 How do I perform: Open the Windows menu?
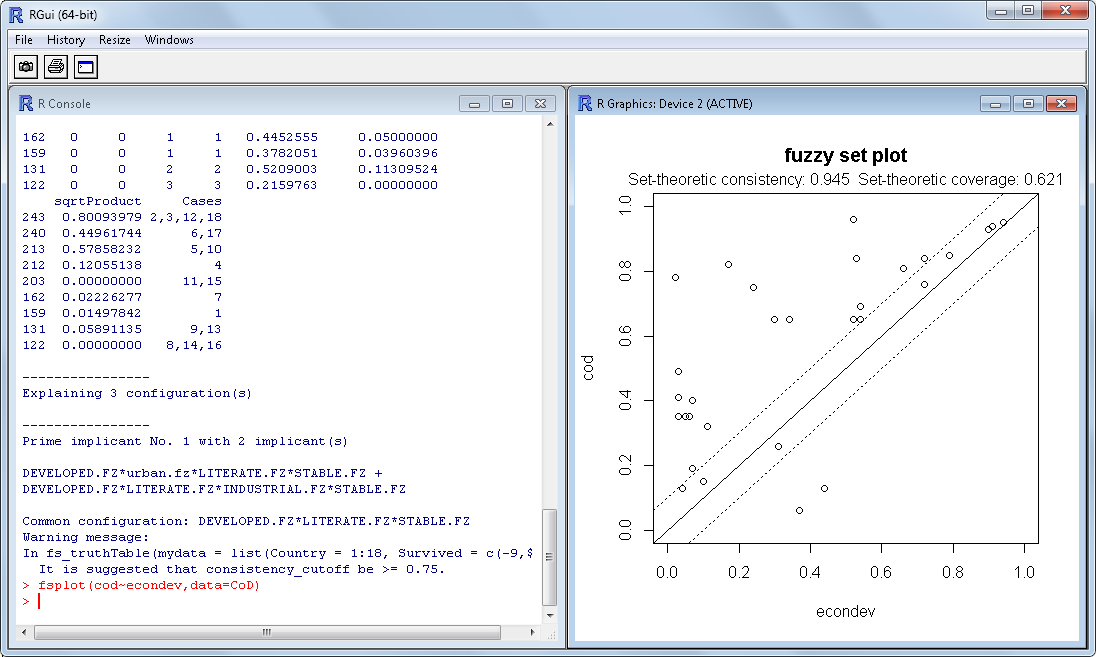click(169, 40)
